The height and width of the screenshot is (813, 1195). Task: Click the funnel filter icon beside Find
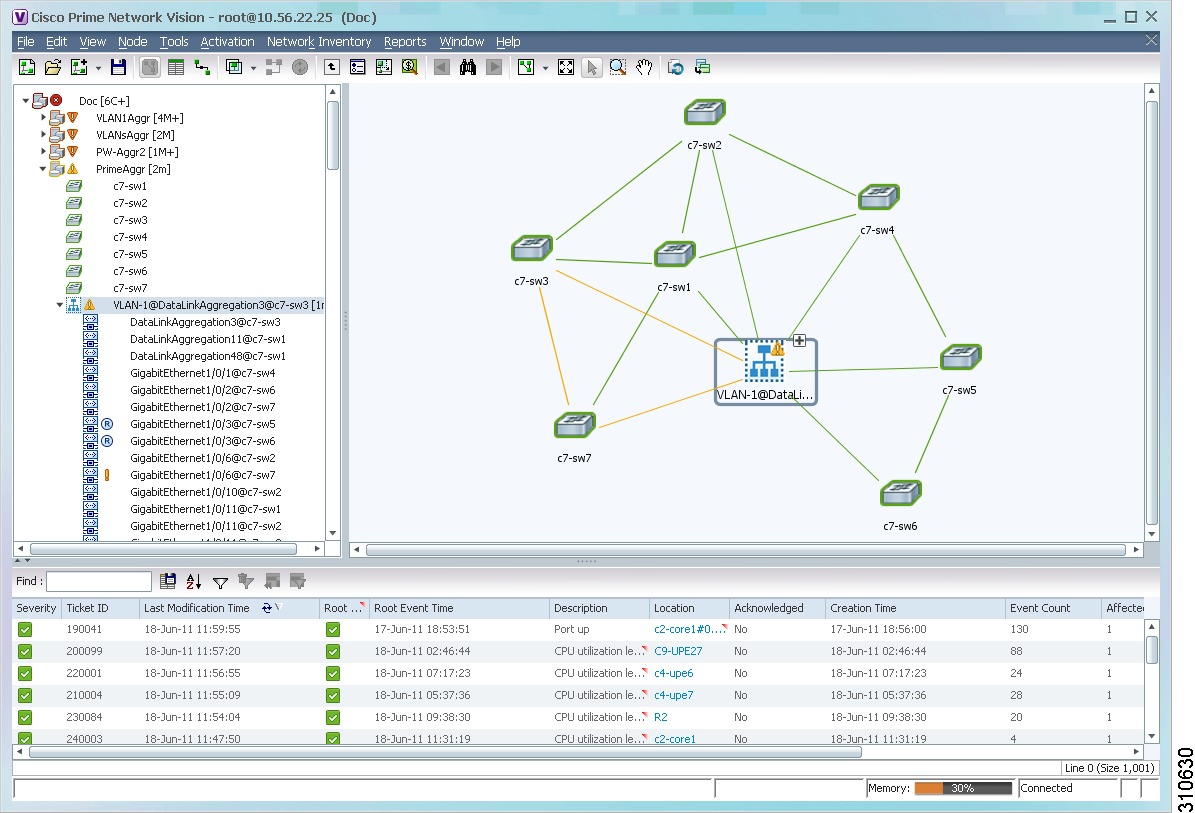pos(220,582)
